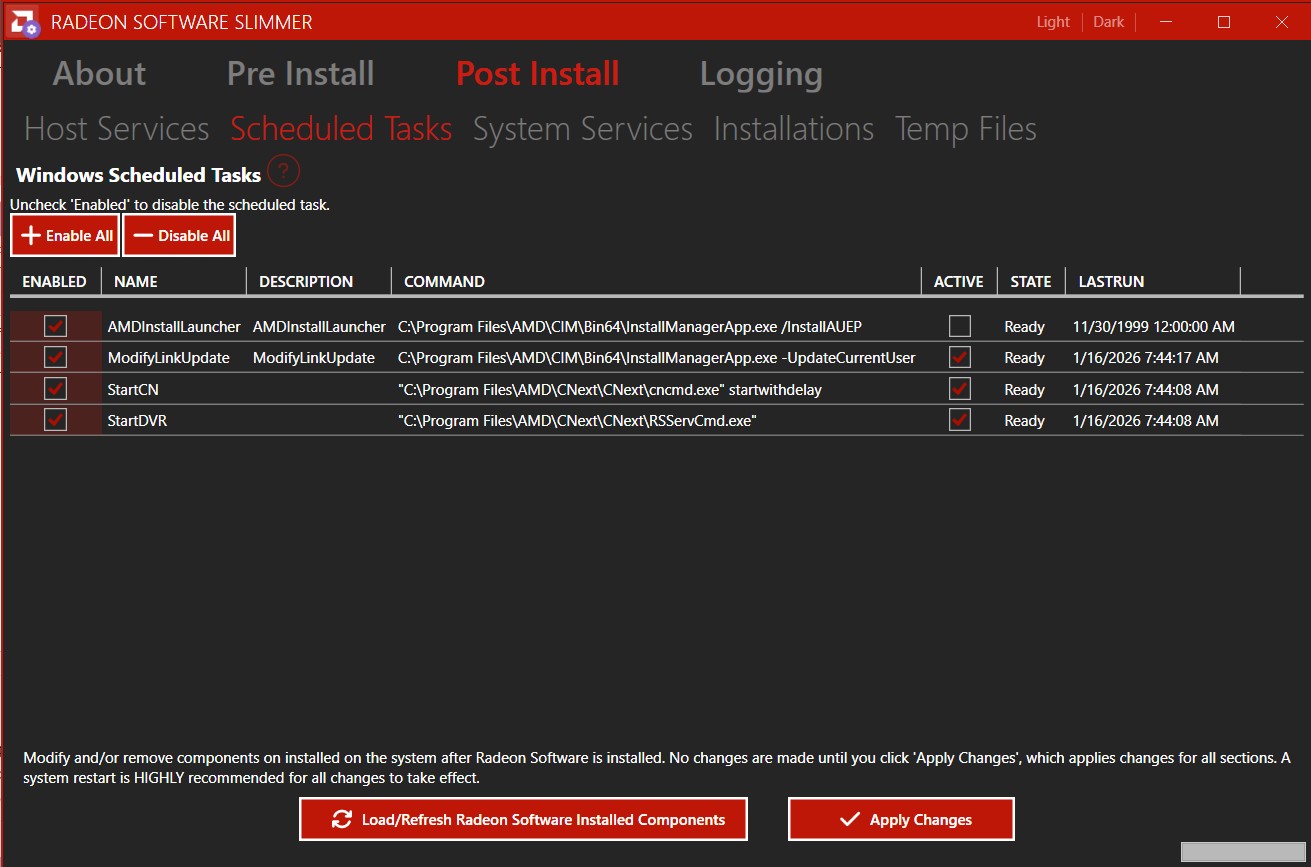1311x867 pixels.
Task: Click the Radeon Software Slimmer app logo
Action: click(23, 21)
